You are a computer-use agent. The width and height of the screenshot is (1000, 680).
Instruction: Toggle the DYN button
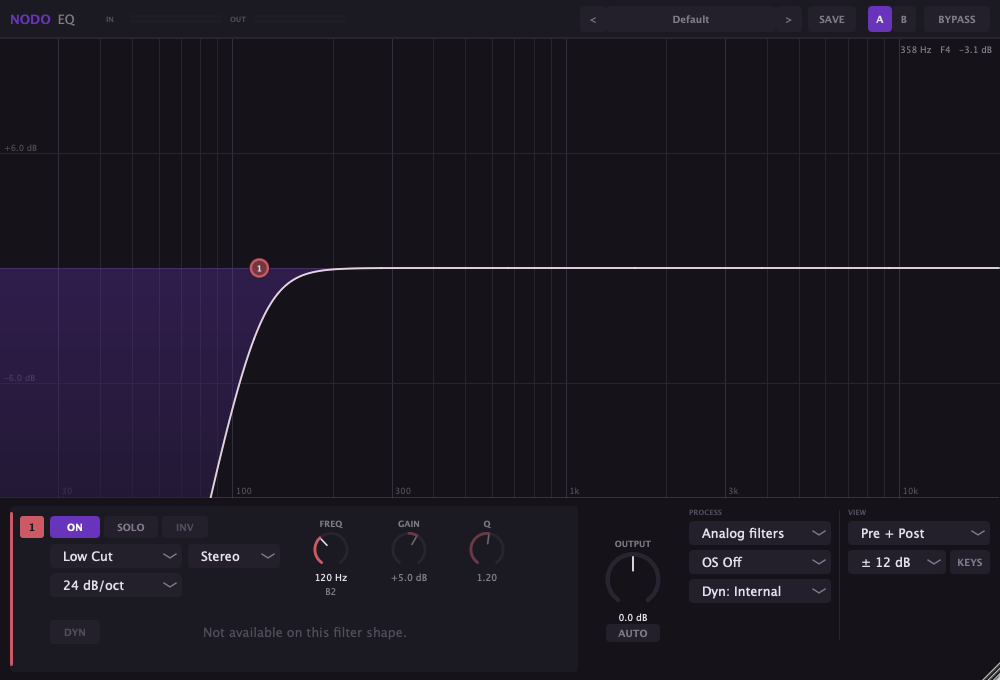tap(75, 632)
